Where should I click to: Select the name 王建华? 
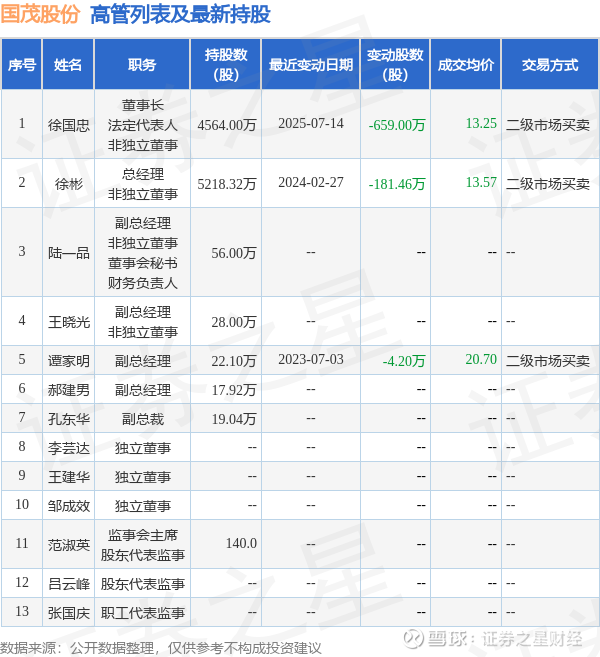68,477
